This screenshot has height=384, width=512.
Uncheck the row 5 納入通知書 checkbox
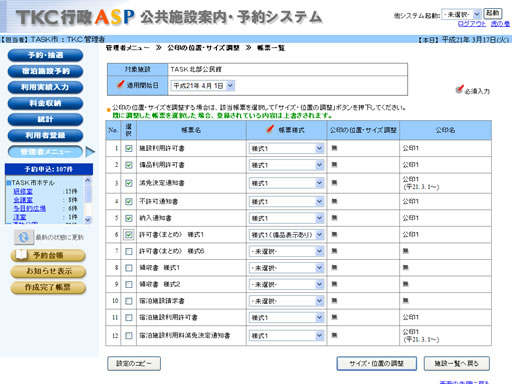[129, 218]
